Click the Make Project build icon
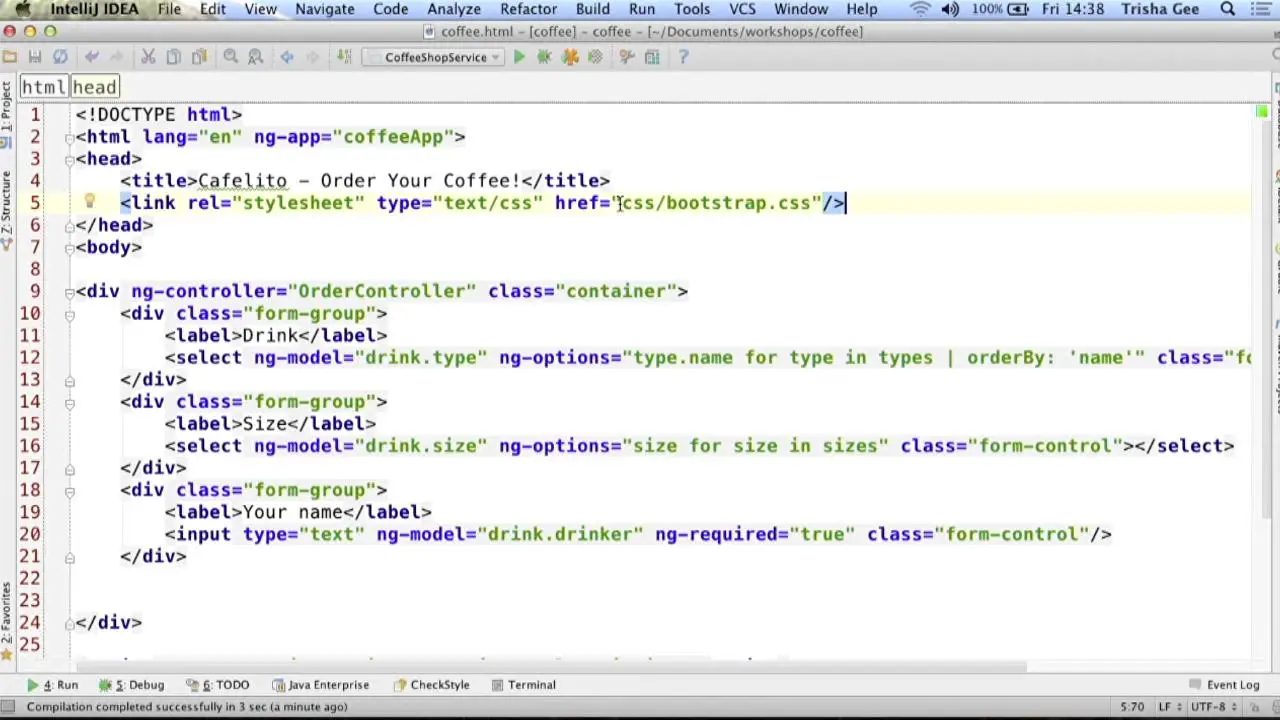 (344, 57)
